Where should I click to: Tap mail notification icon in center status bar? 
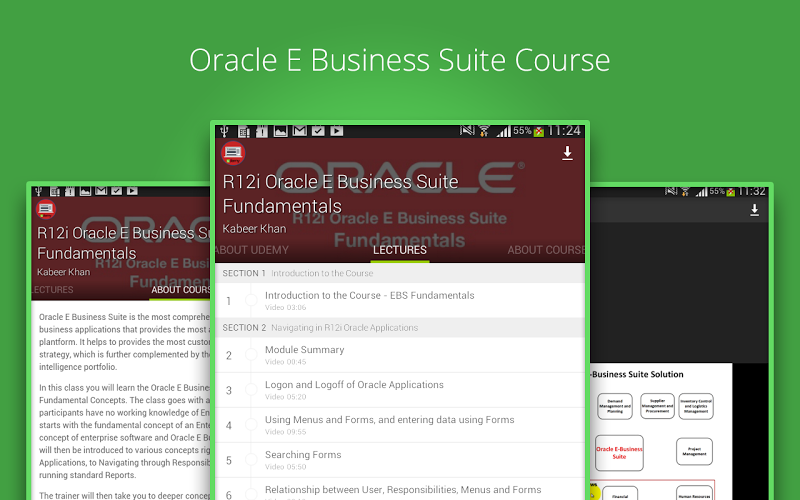point(299,131)
